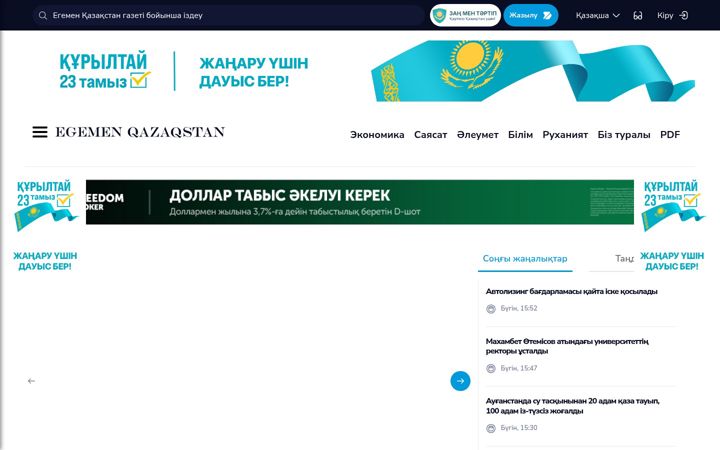The width and height of the screenshot is (720, 450).
Task: Open the Заң мен тәртіп badge
Action: (x=465, y=15)
